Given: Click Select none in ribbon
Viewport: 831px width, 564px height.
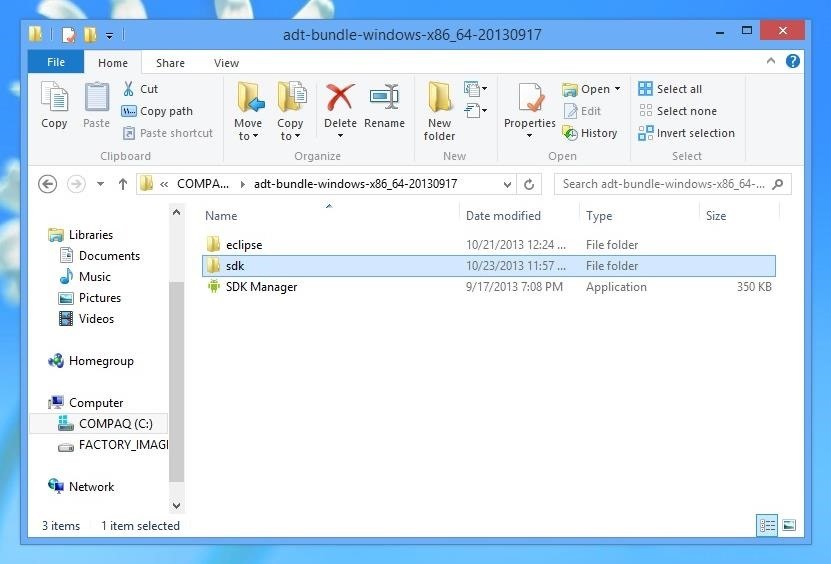Looking at the screenshot, I should point(678,111).
